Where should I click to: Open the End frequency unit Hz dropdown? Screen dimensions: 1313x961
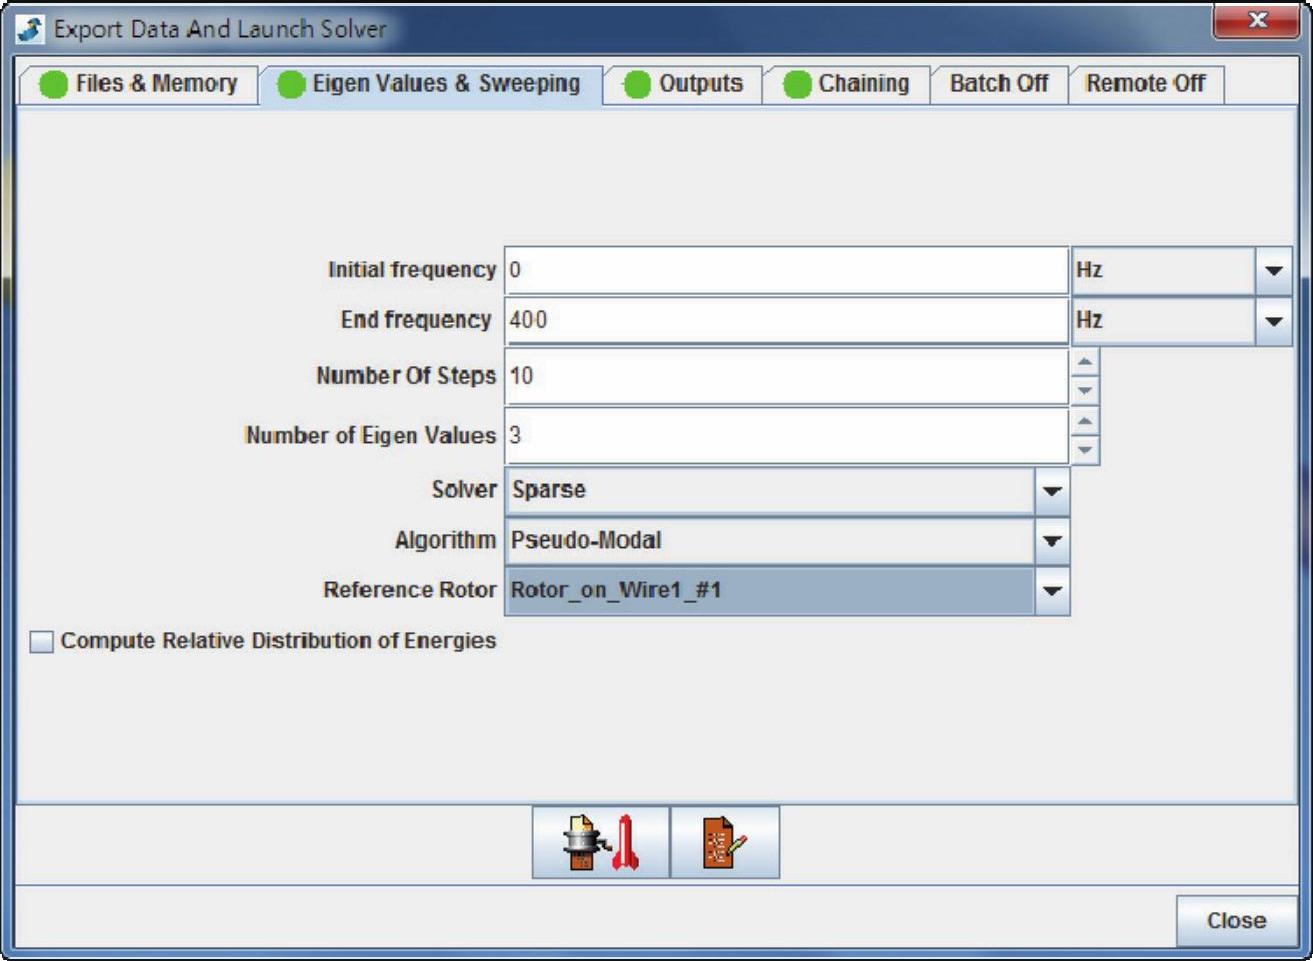coord(1273,321)
